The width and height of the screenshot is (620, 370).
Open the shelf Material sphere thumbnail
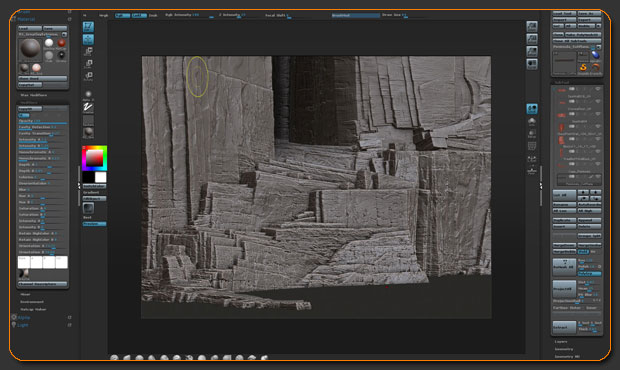88,132
